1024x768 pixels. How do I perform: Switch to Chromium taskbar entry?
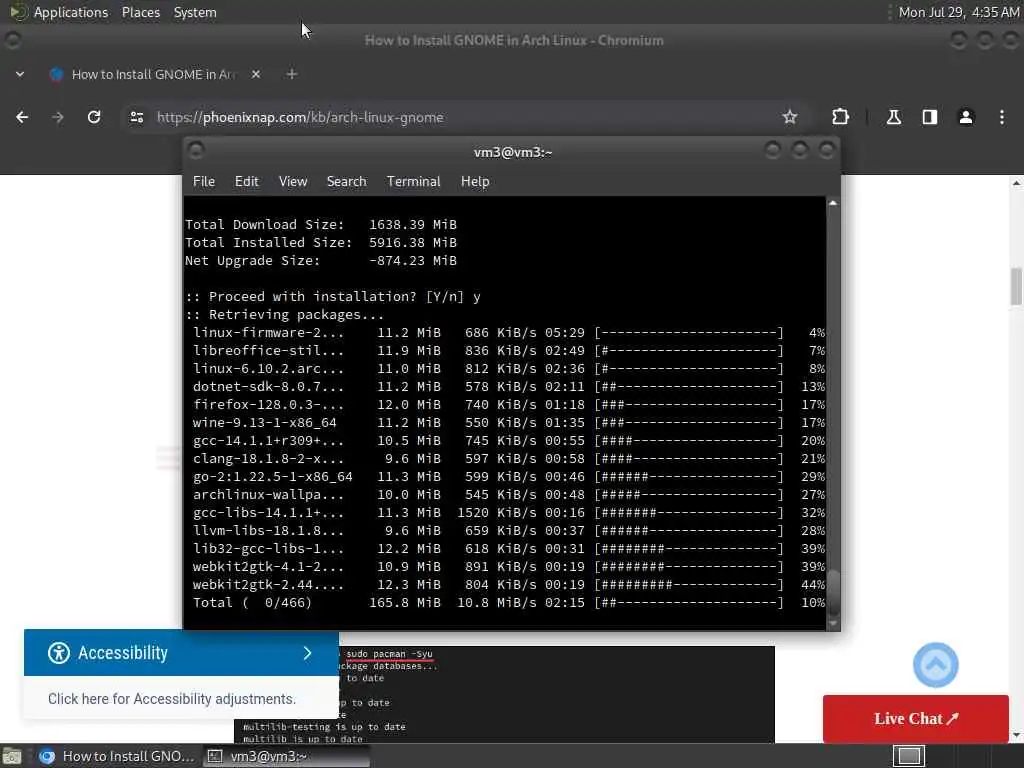[x=116, y=756]
